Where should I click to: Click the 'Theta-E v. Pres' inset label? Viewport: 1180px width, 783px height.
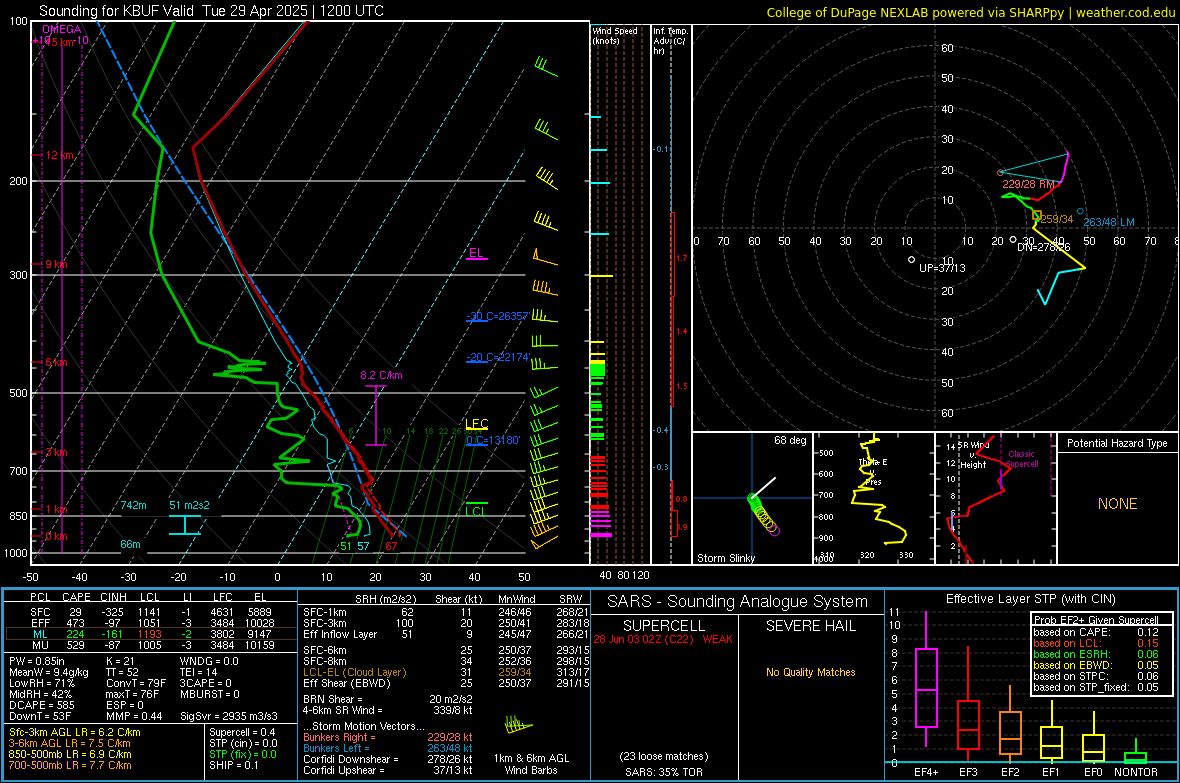coord(873,471)
